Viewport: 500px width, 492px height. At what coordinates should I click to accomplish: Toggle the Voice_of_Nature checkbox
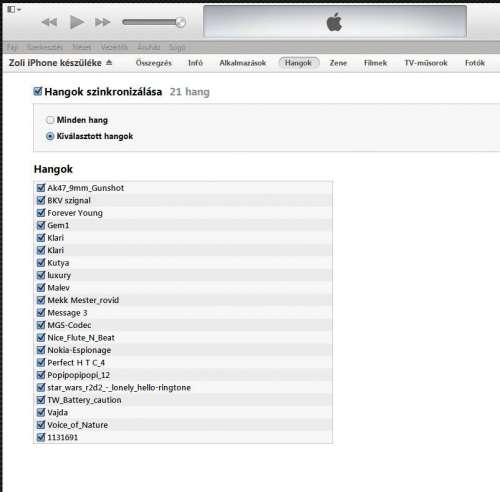point(41,425)
